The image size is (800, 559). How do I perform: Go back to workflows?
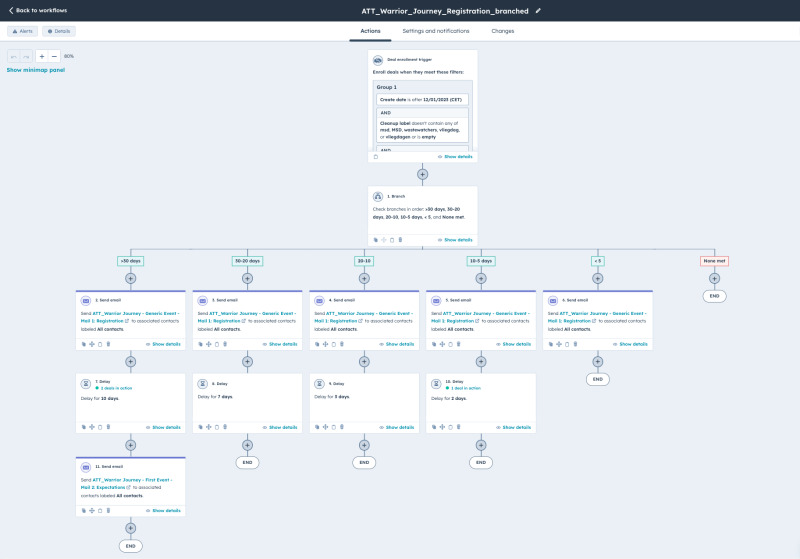[38, 10]
